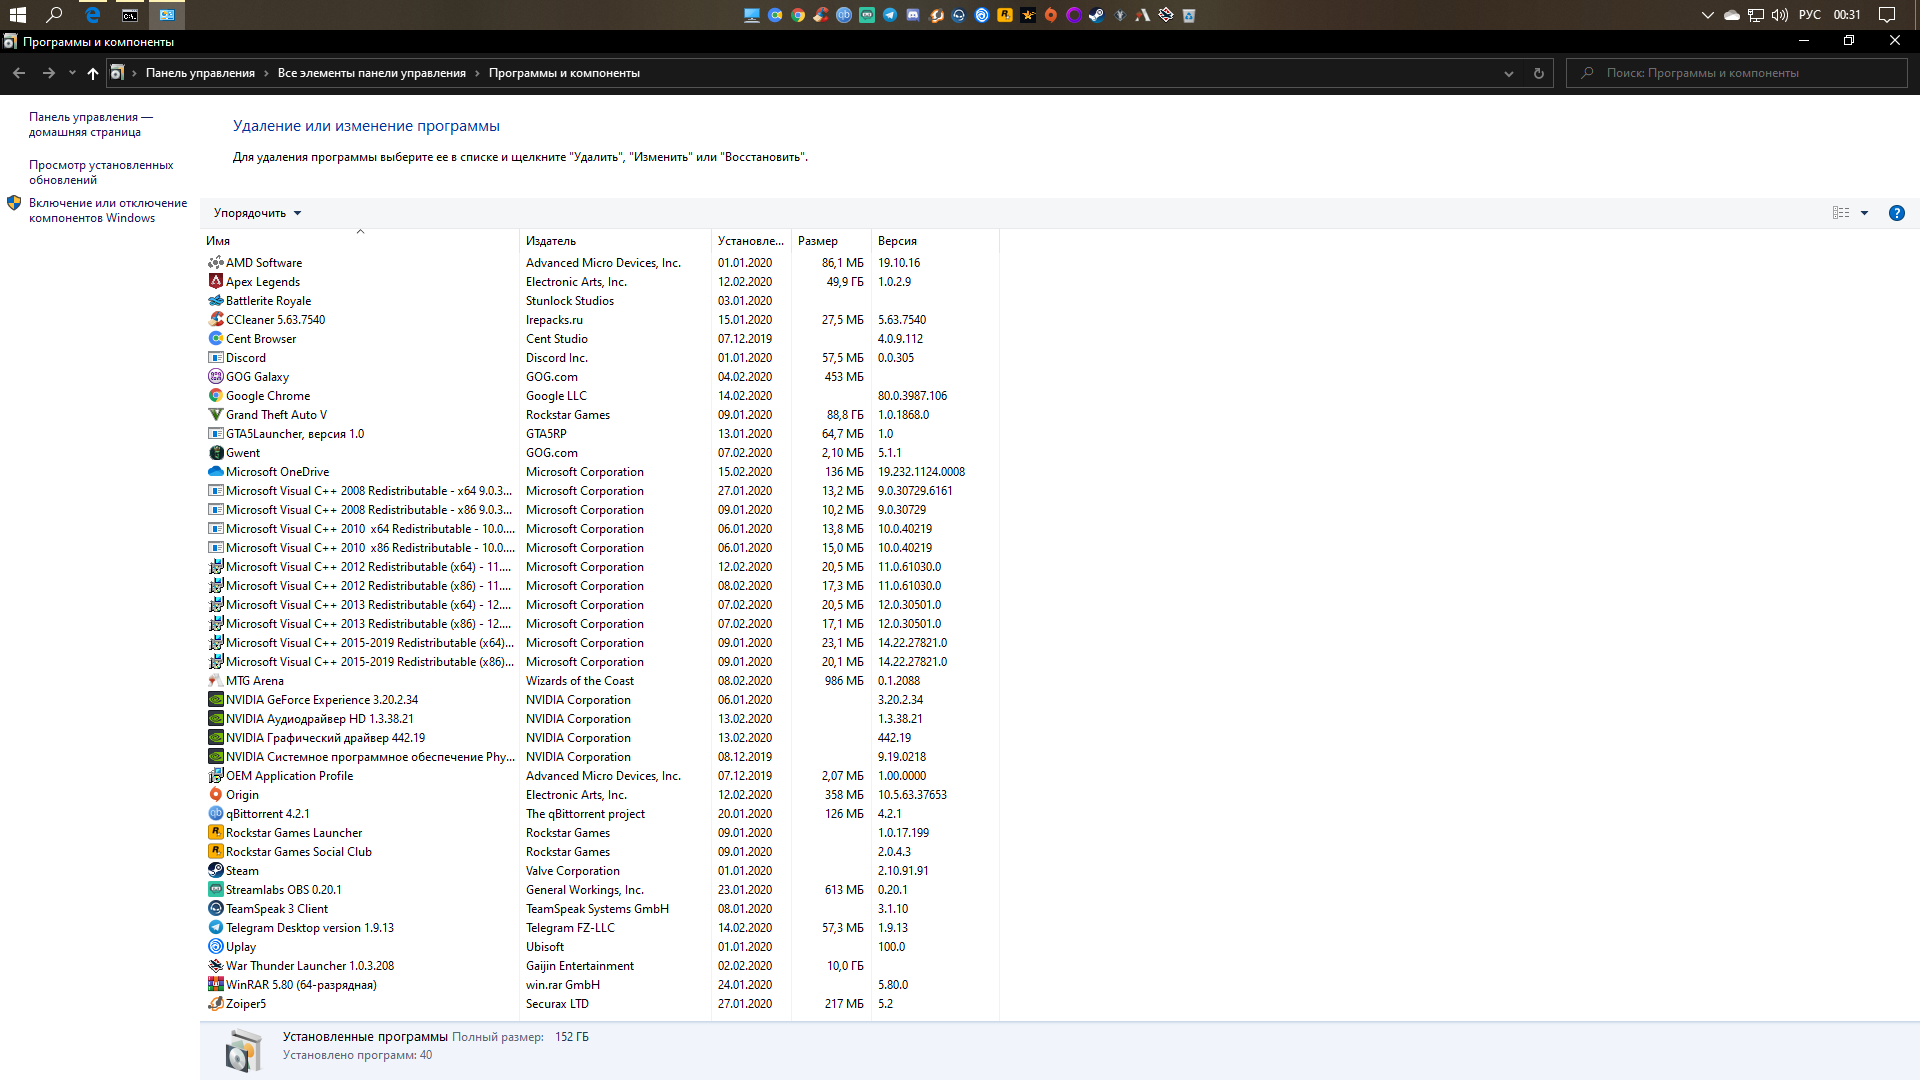
Task: Go back with the back arrow
Action: [19, 73]
